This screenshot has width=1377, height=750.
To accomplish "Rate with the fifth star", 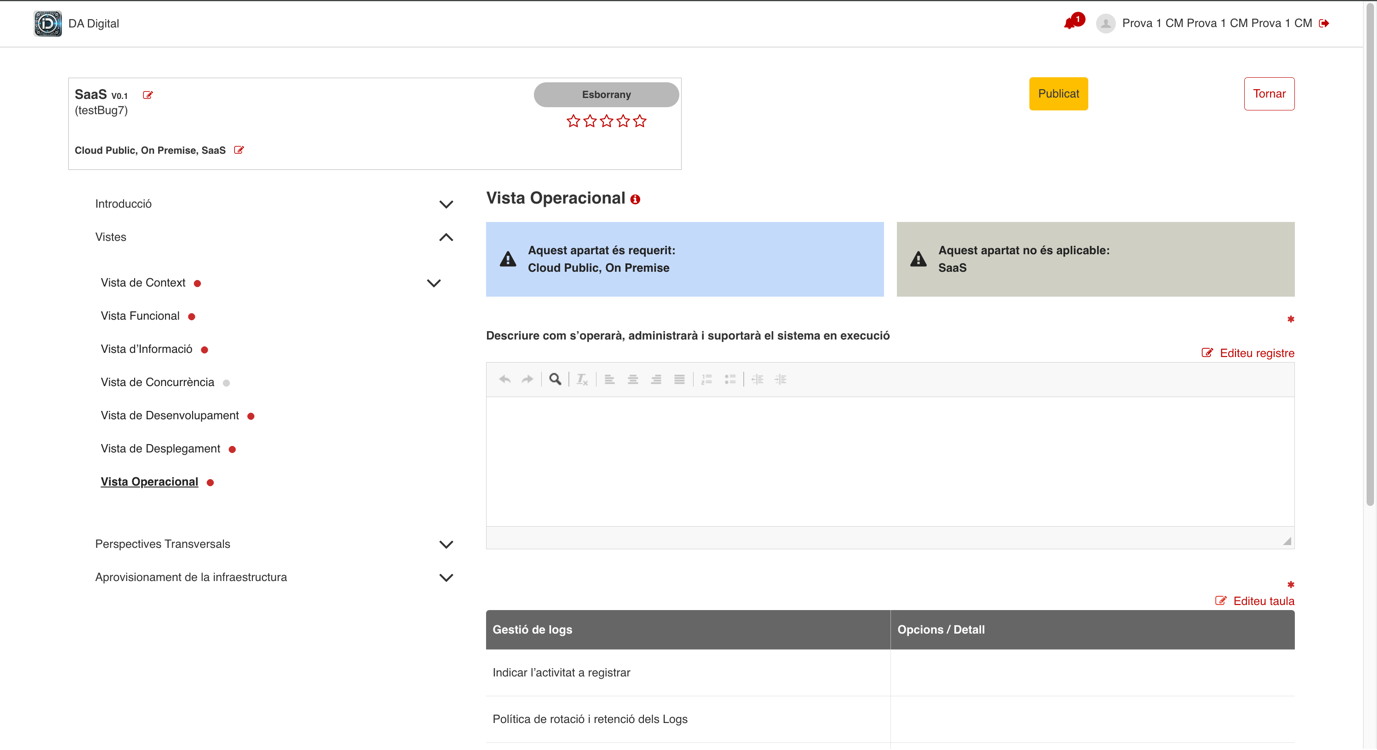I will (640, 121).
